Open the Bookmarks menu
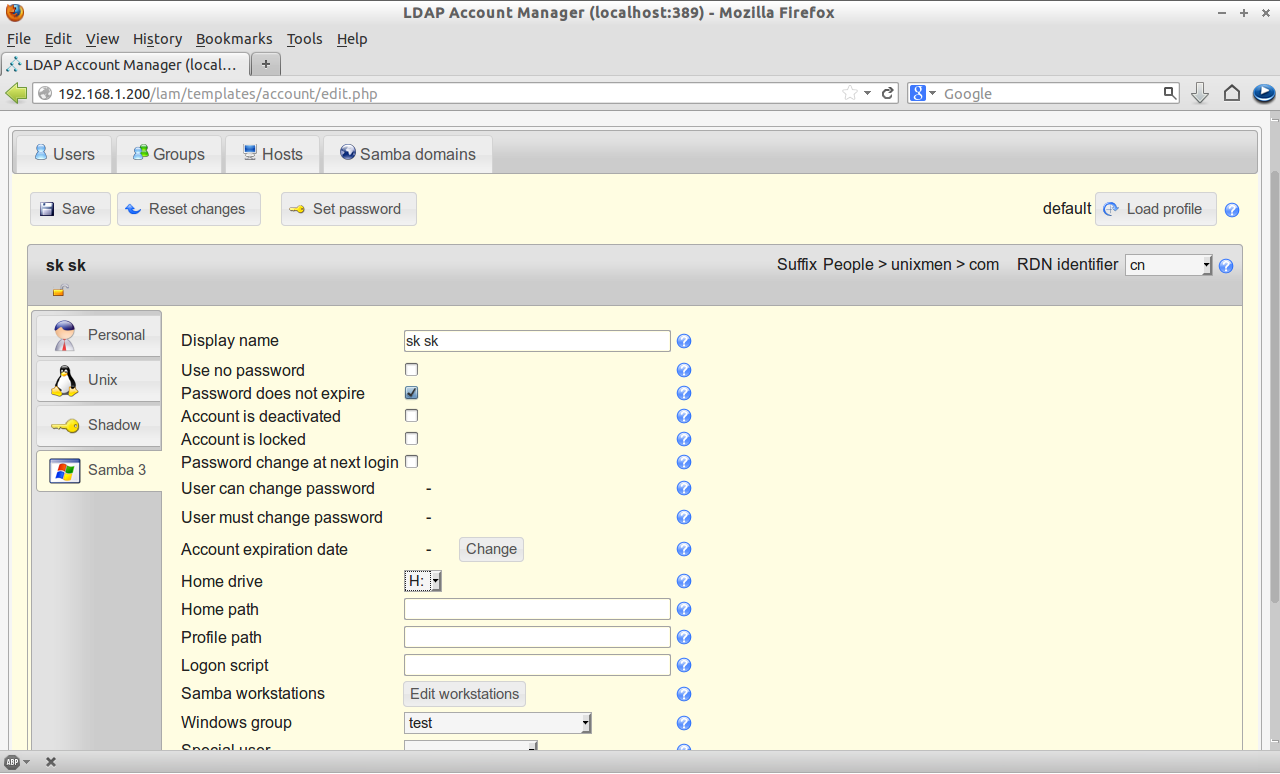1280x774 pixels. (x=234, y=39)
